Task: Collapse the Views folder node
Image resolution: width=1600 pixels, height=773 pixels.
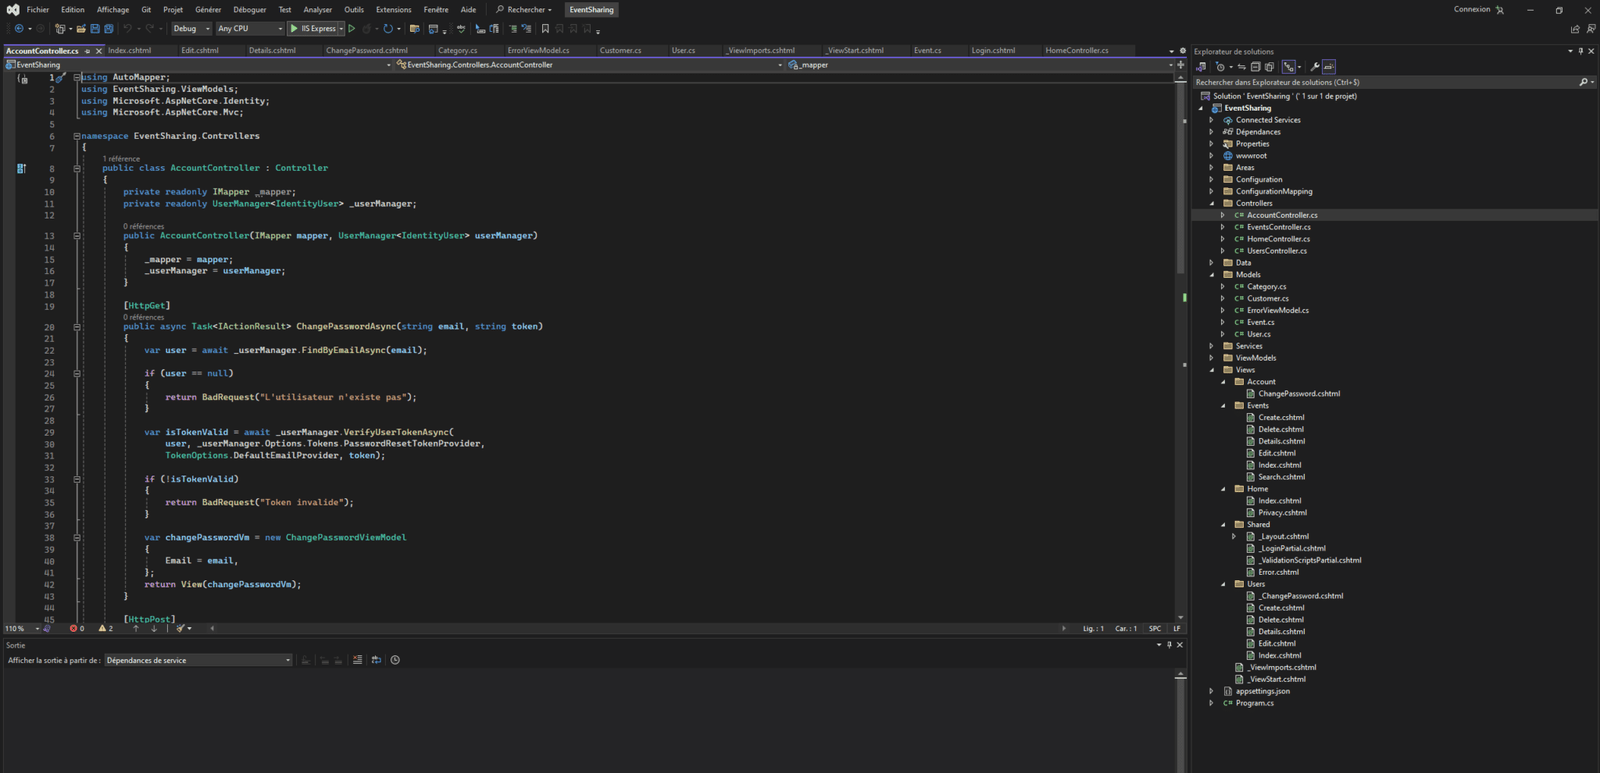Action: pyautogui.click(x=1212, y=370)
